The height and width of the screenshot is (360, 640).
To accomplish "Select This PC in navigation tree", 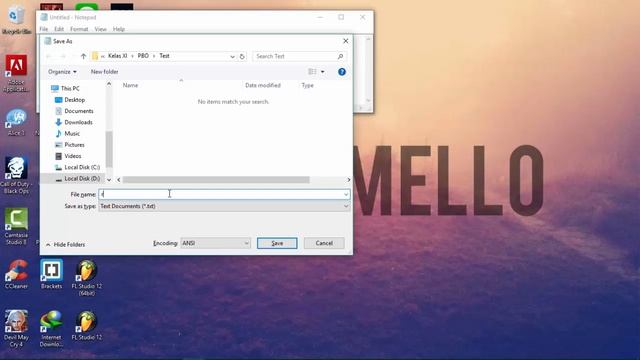I will 65,89.
